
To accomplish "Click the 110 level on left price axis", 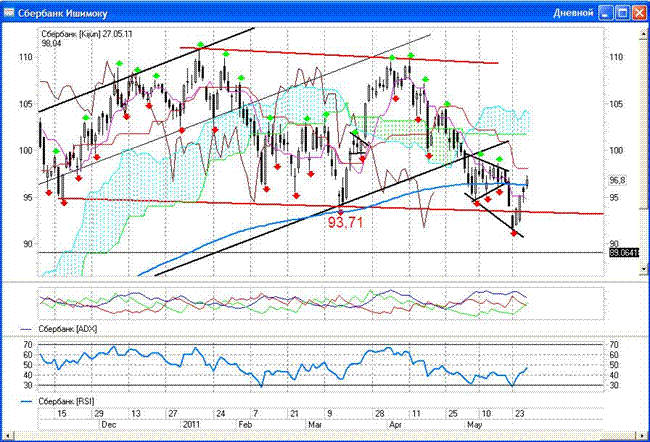I will click(x=25, y=57).
